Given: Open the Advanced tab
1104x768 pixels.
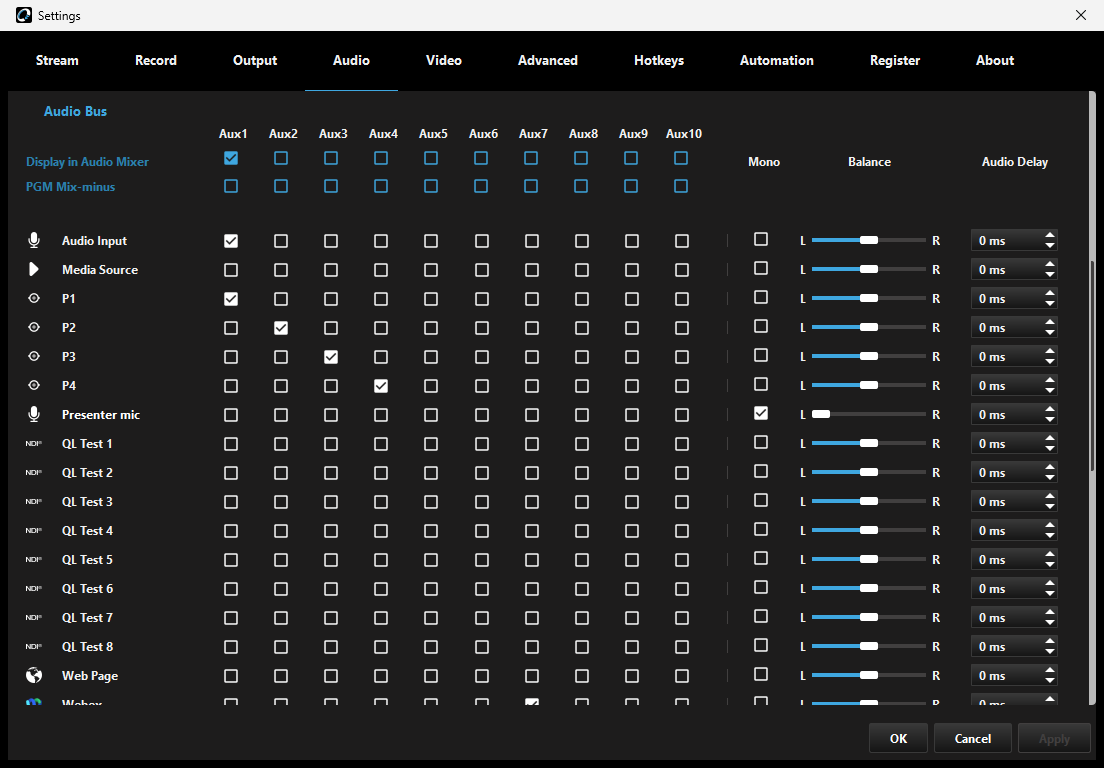Looking at the screenshot, I should pyautogui.click(x=548, y=61).
